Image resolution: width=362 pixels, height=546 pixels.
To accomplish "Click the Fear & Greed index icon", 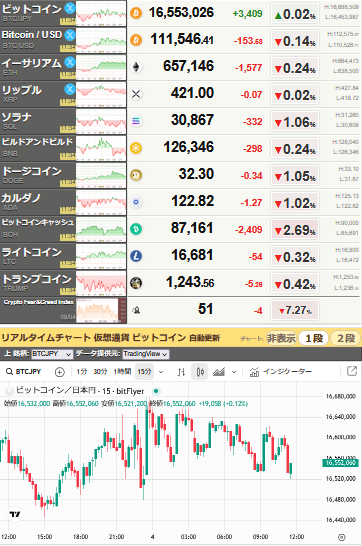I will 136,310.
